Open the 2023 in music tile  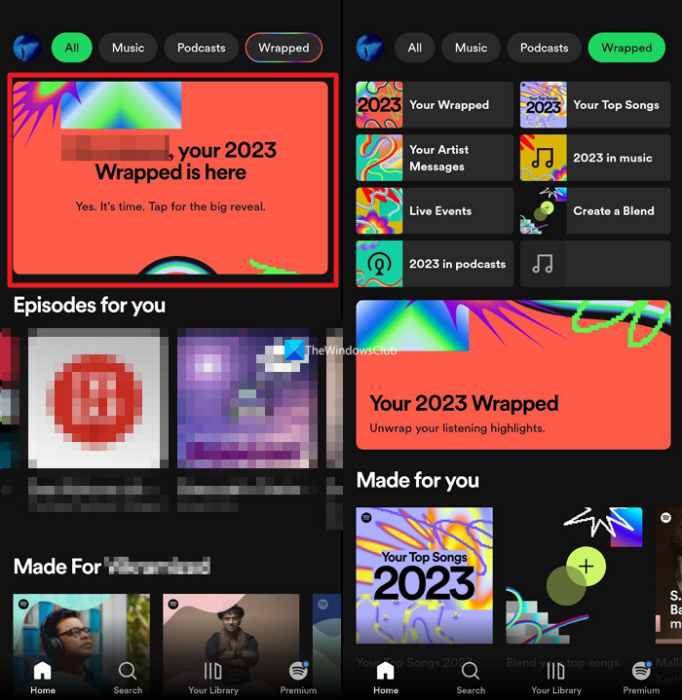pyautogui.click(x=595, y=158)
